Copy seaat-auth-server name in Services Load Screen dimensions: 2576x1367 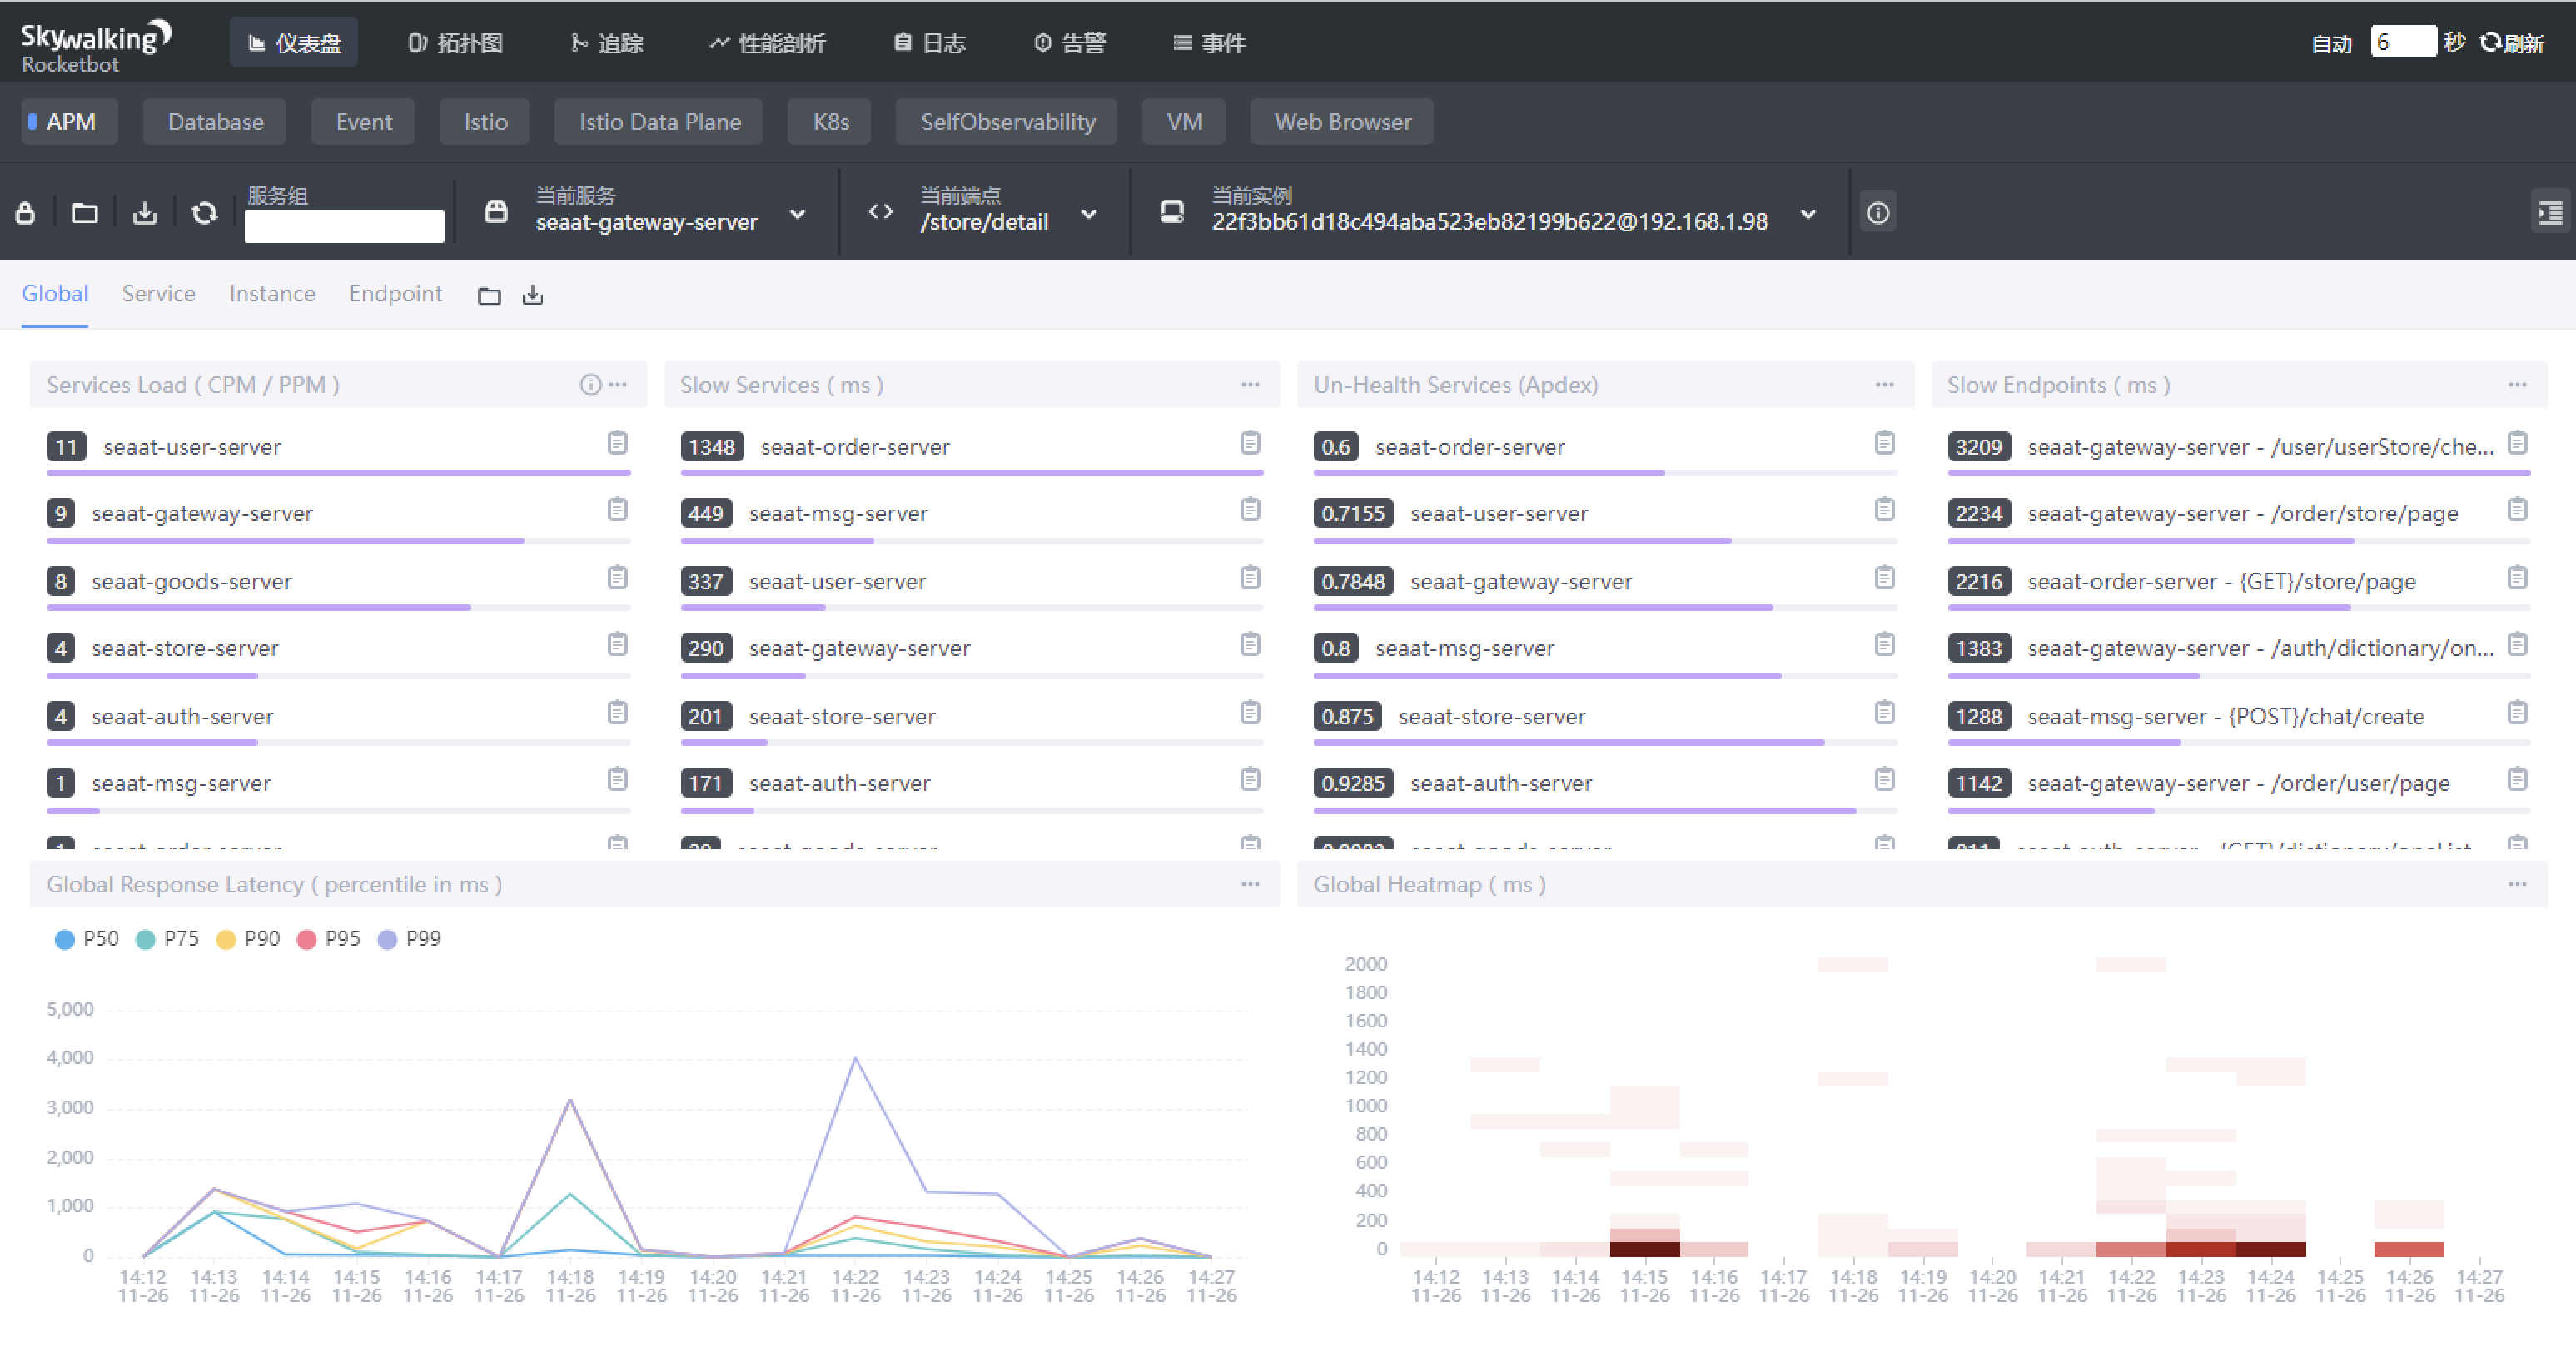618,712
